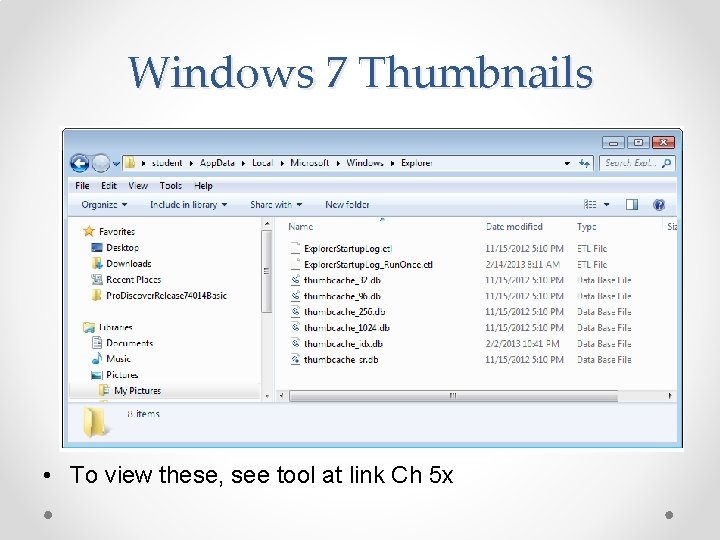Viewport: 720px width, 540px height.
Task: Sort by the Date modified column header
Action: pos(514,226)
